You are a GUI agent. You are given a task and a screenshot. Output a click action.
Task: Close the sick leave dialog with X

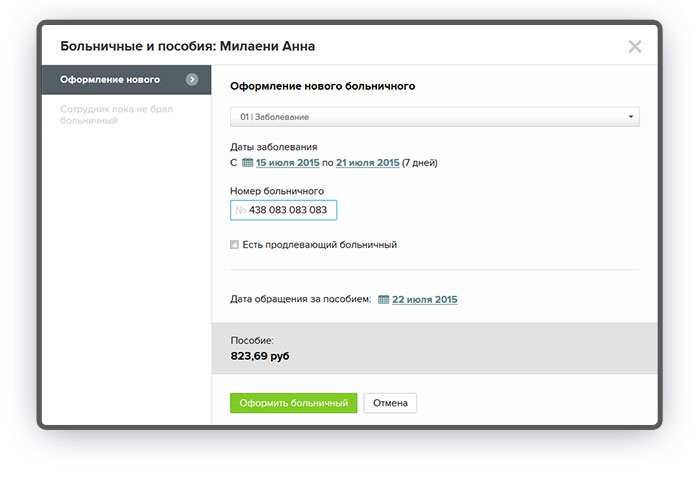(x=634, y=46)
